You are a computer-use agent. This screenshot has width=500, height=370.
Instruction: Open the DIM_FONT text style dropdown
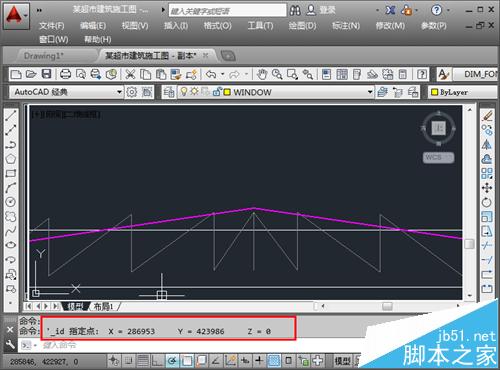[x=475, y=74]
